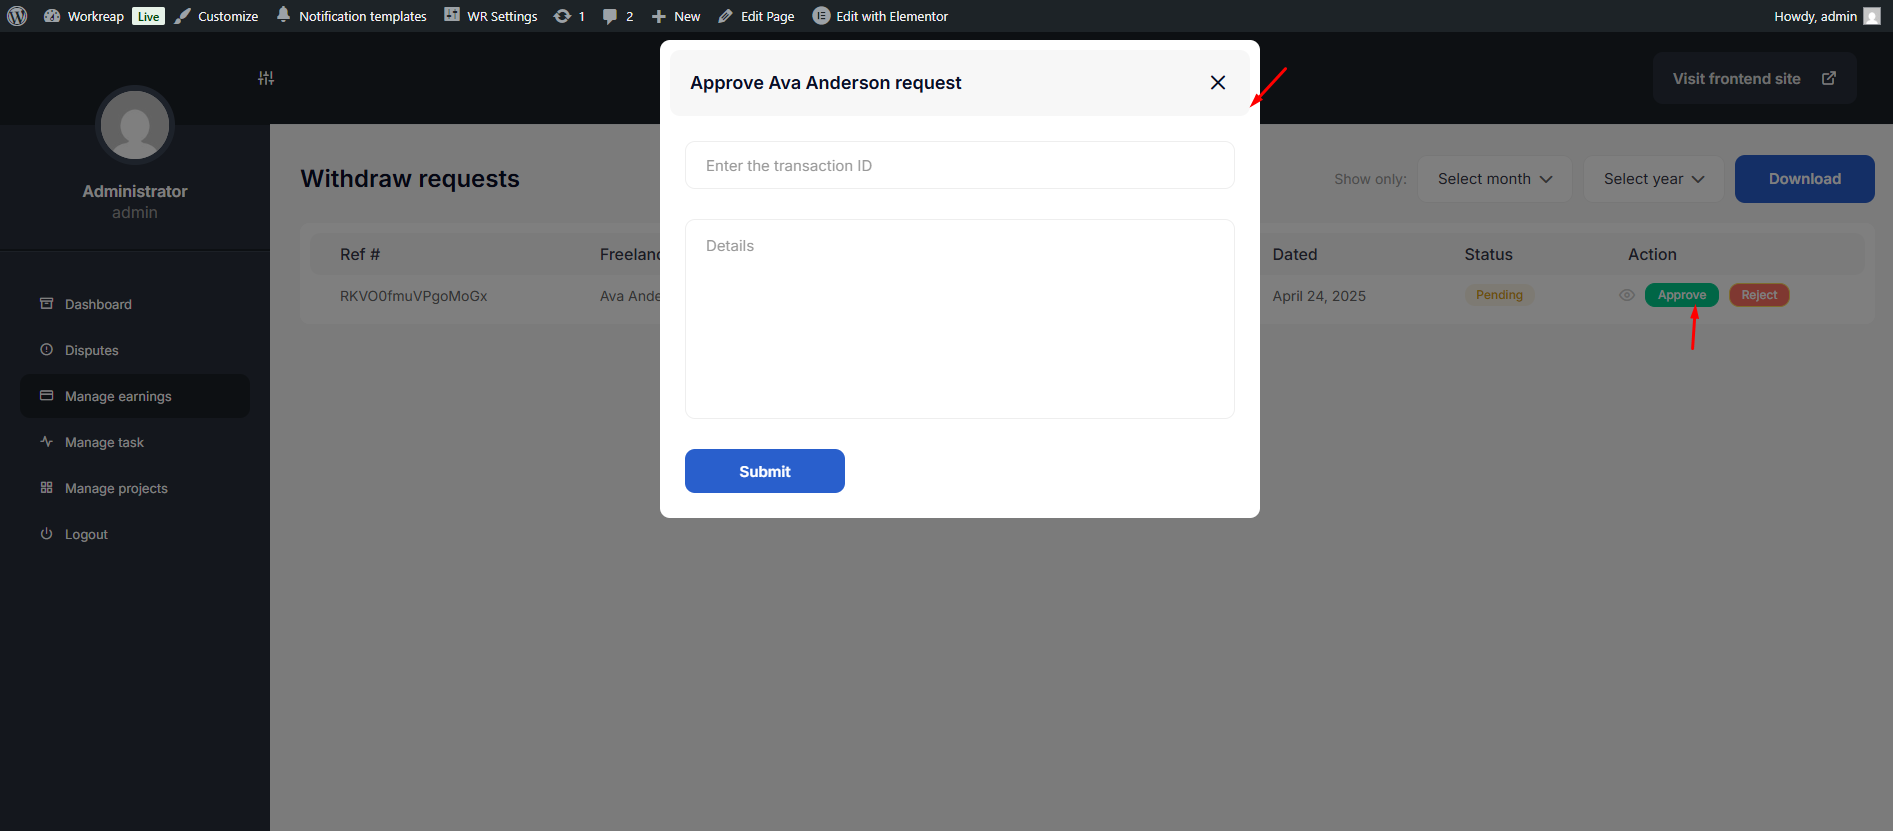Click the administrator avatar image
The width and height of the screenshot is (1893, 831).
tap(135, 125)
